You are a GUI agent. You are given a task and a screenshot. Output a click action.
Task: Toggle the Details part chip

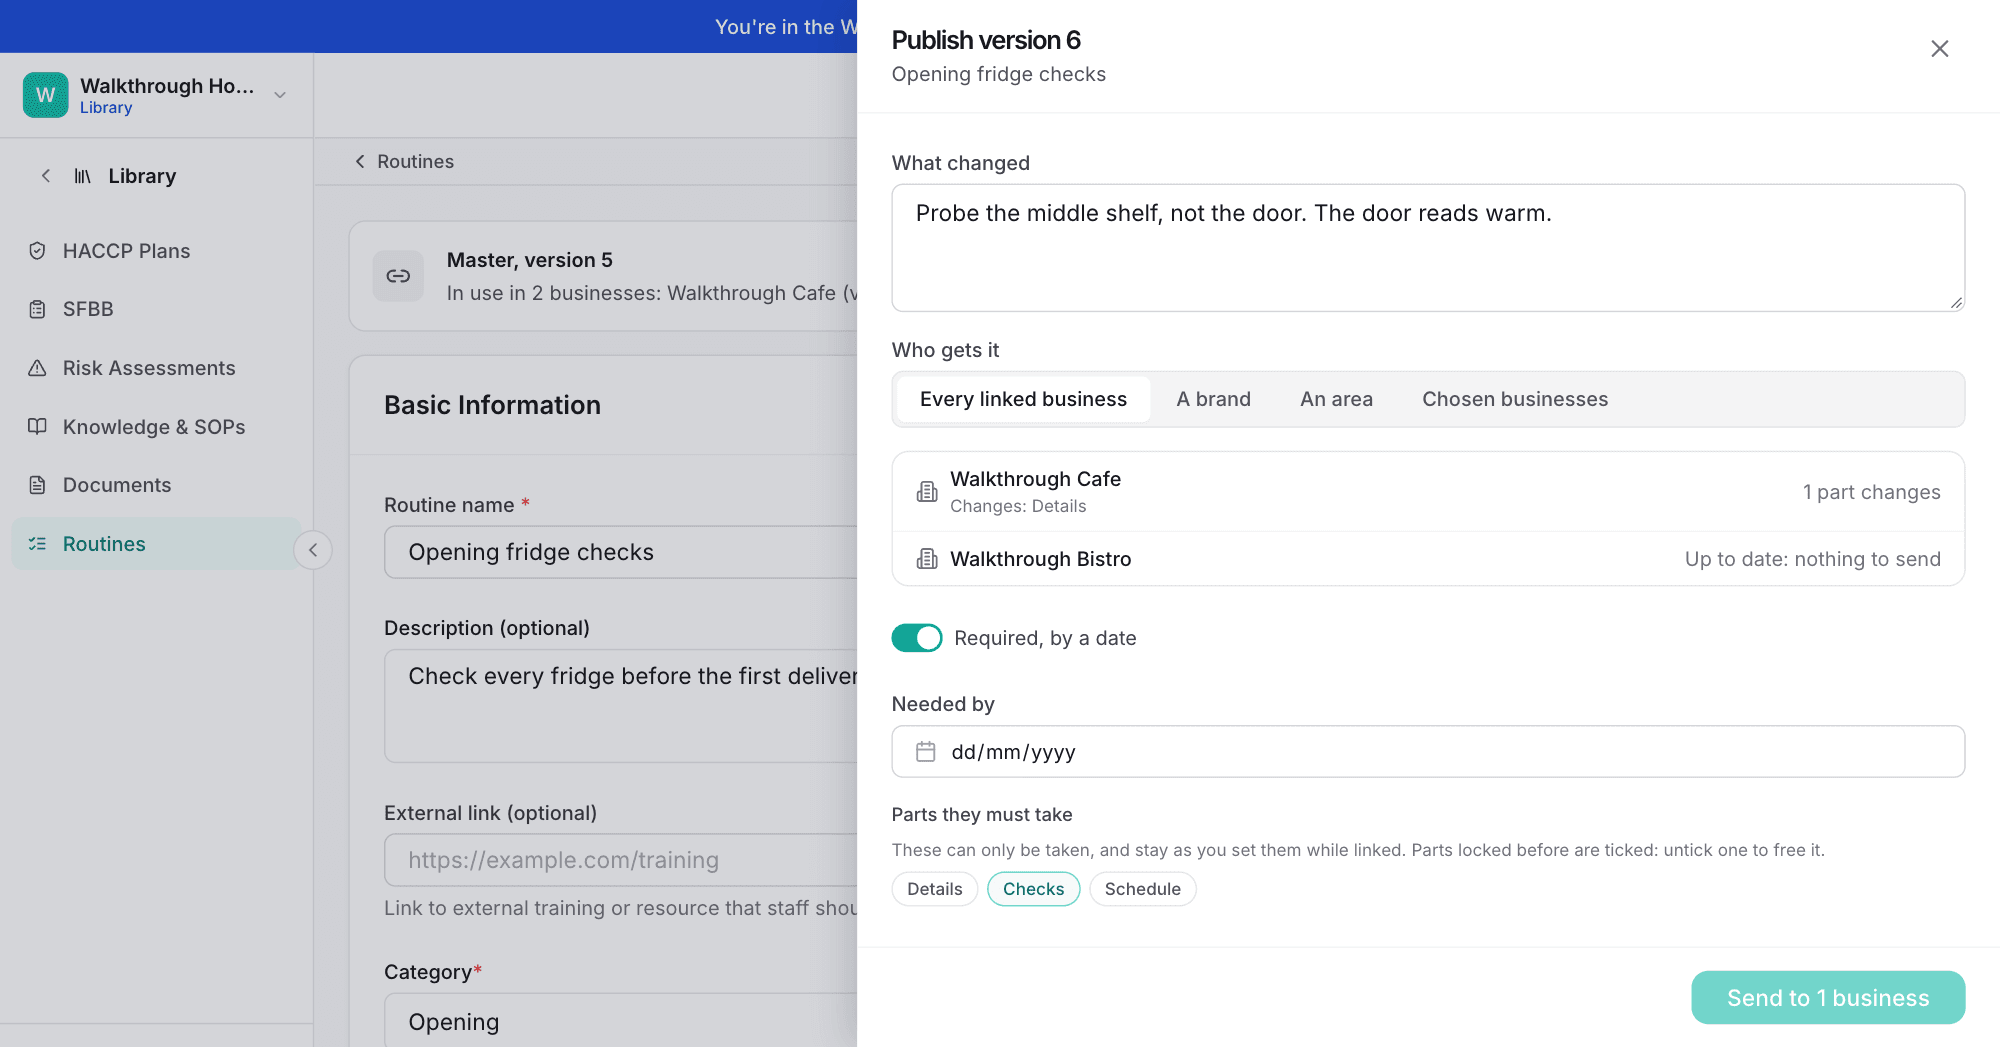point(935,889)
